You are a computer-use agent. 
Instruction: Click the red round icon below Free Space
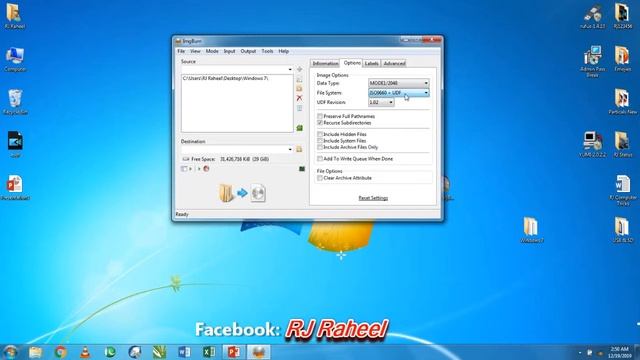[207, 169]
